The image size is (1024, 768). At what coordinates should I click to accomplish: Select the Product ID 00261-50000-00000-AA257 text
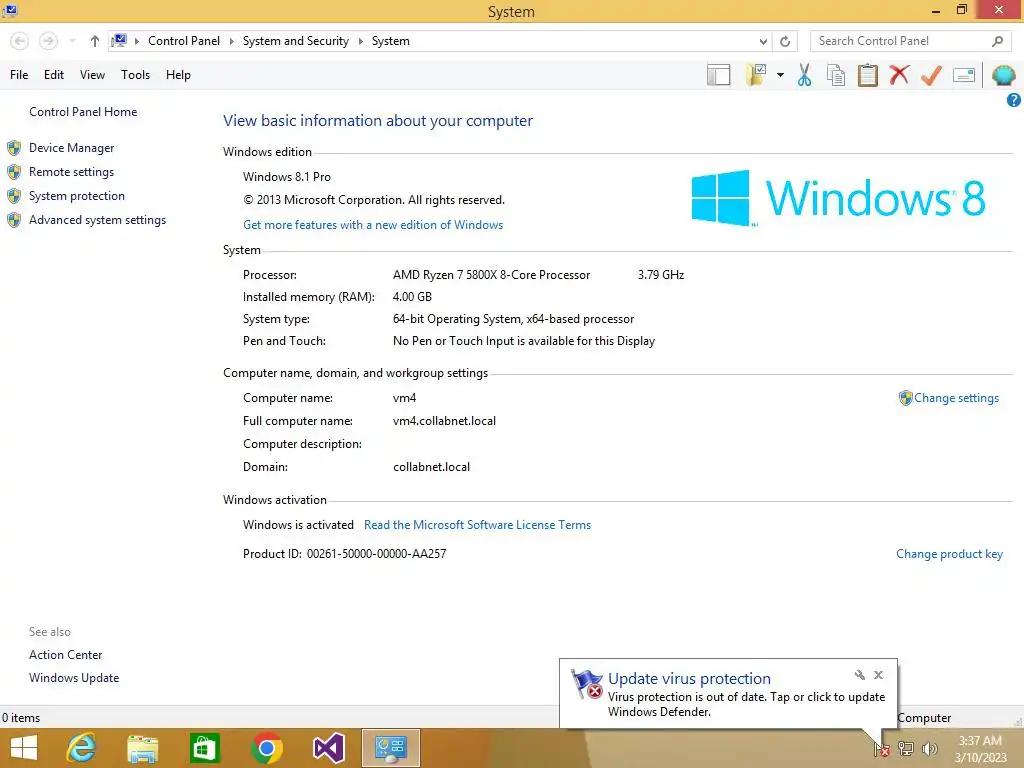coord(376,554)
